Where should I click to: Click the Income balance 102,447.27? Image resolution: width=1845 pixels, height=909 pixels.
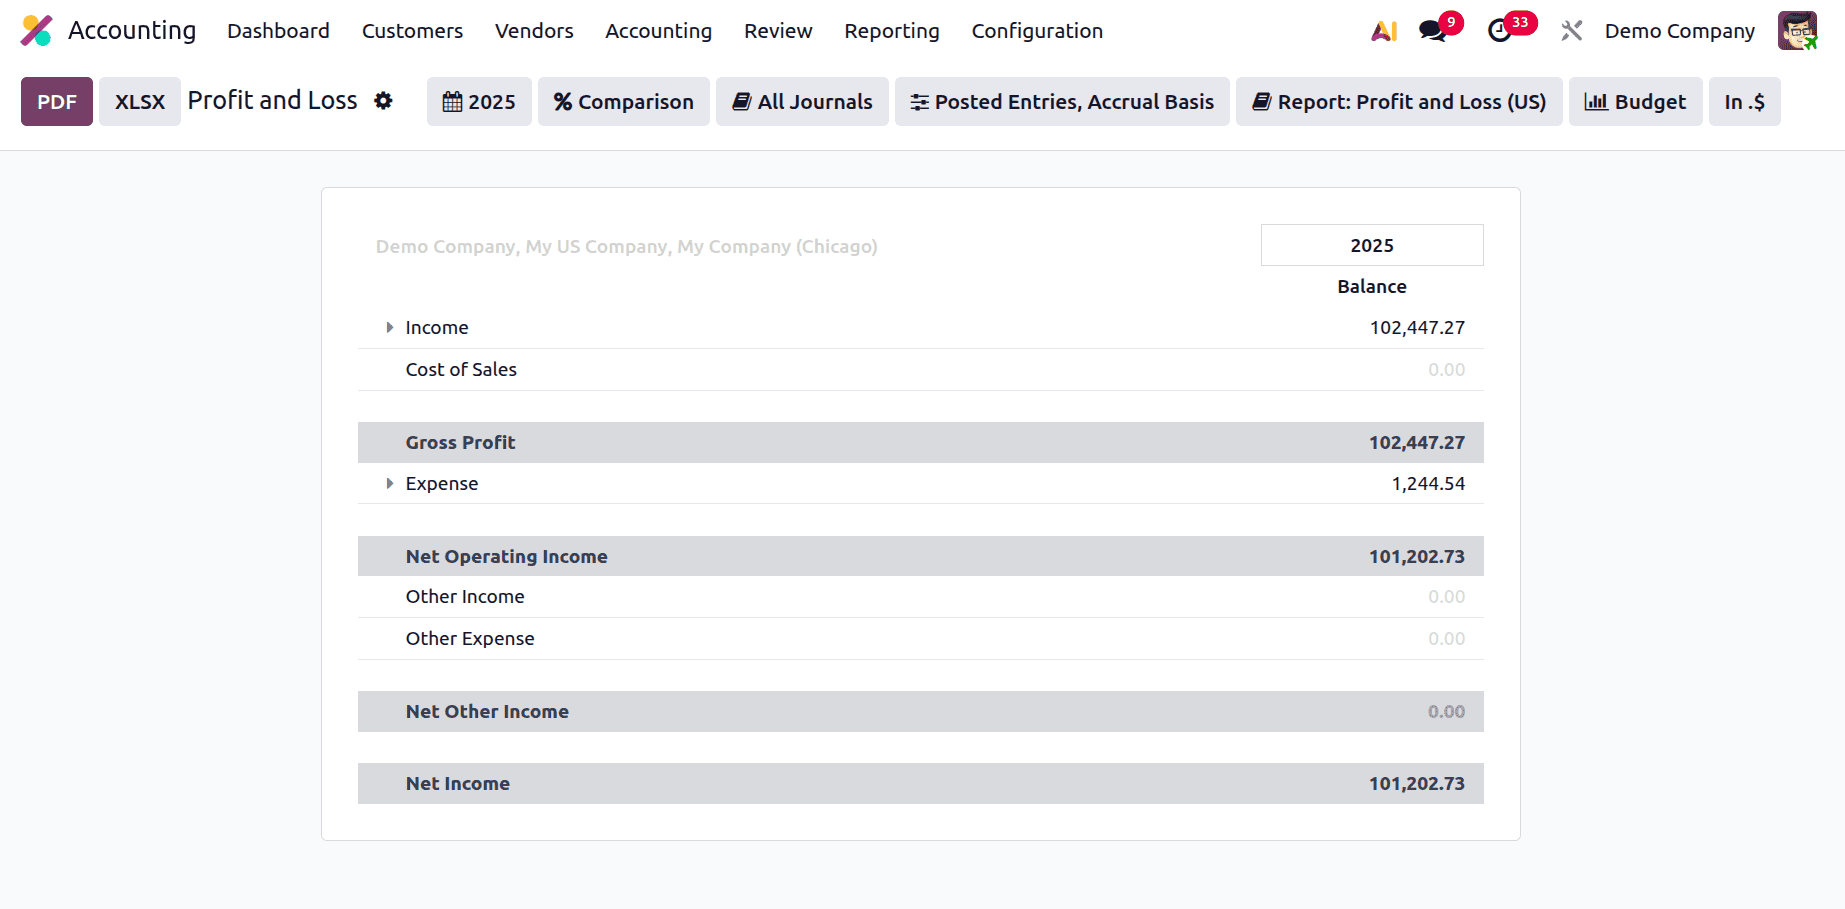pyautogui.click(x=1417, y=328)
